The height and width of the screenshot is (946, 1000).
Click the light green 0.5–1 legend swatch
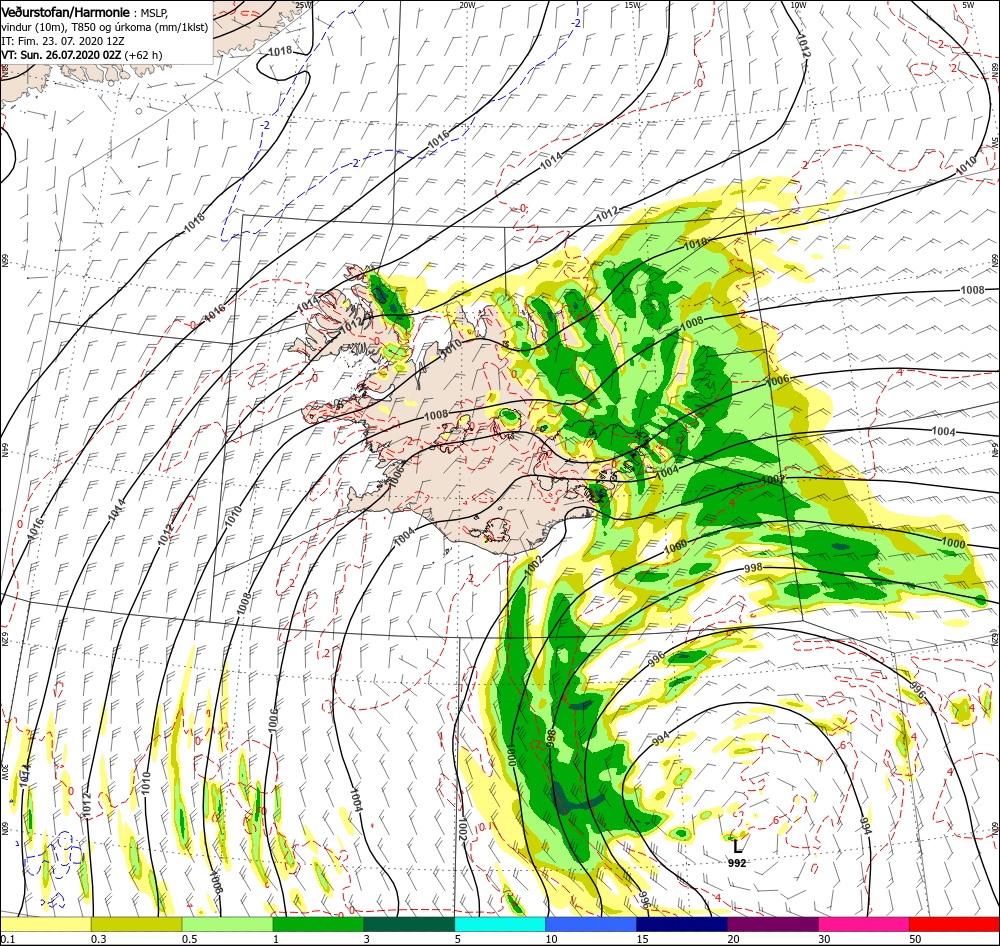227,924
